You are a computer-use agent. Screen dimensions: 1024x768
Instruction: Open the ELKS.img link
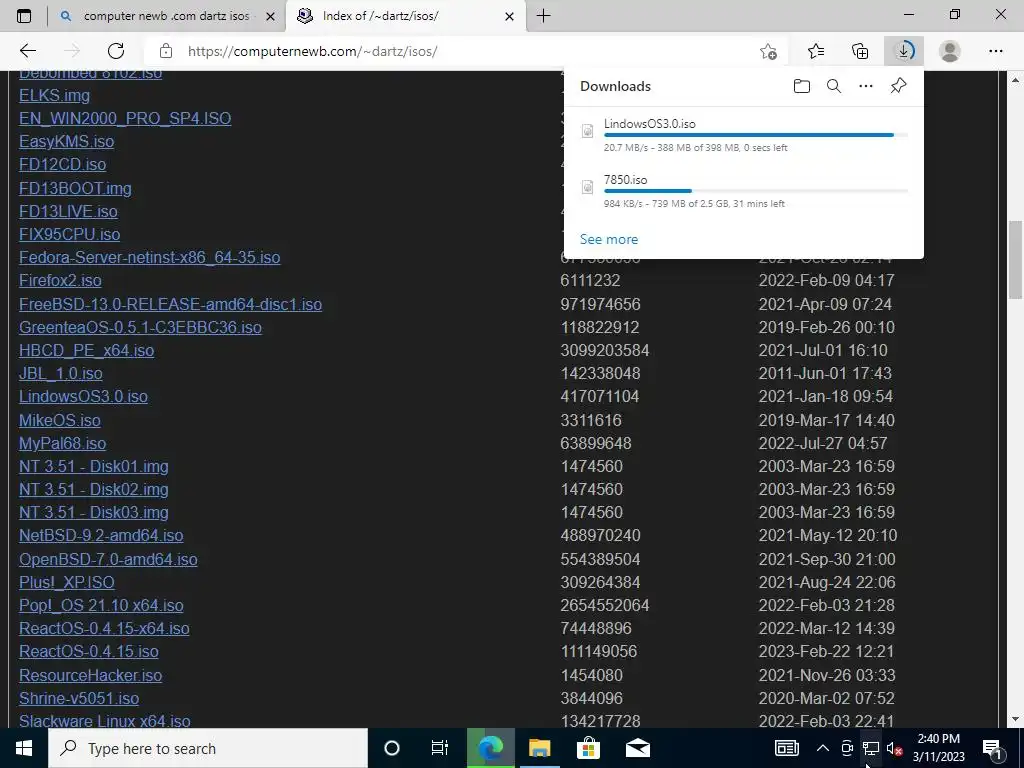(54, 95)
